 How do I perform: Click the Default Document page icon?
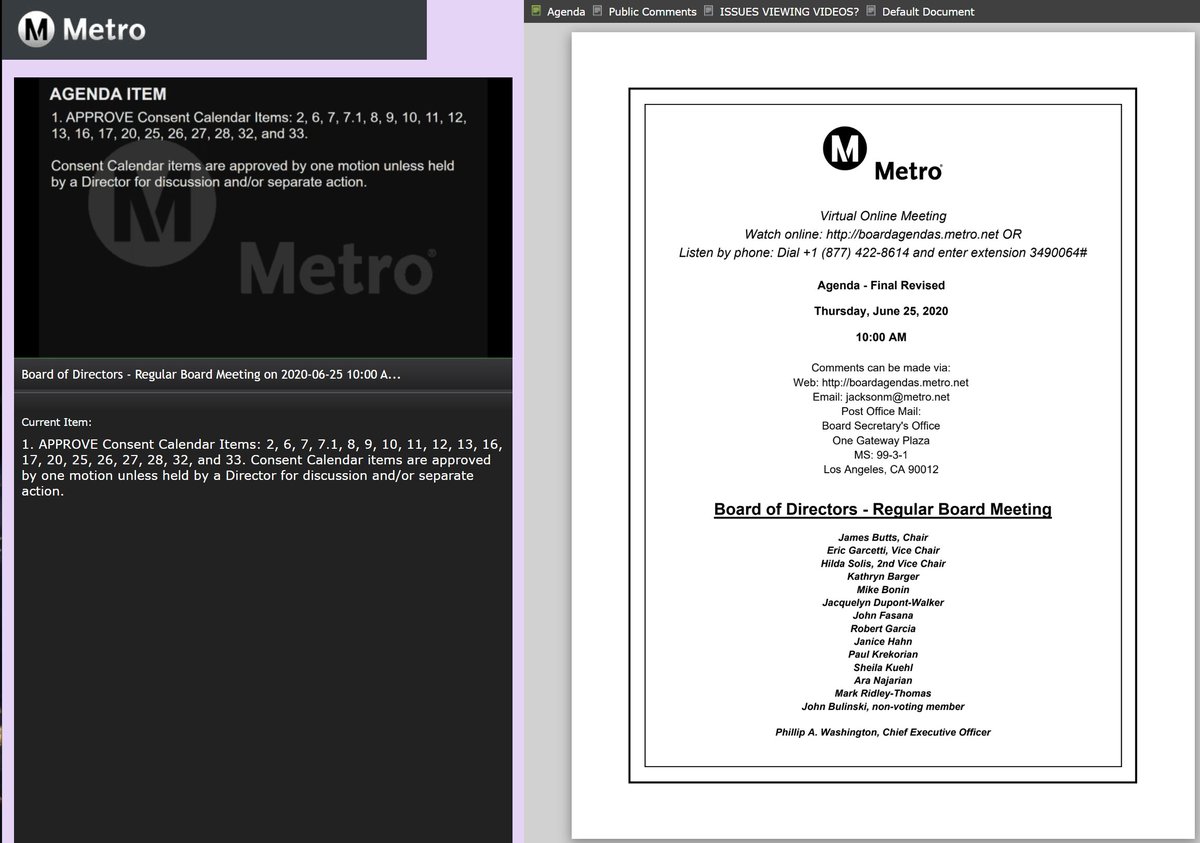click(872, 11)
